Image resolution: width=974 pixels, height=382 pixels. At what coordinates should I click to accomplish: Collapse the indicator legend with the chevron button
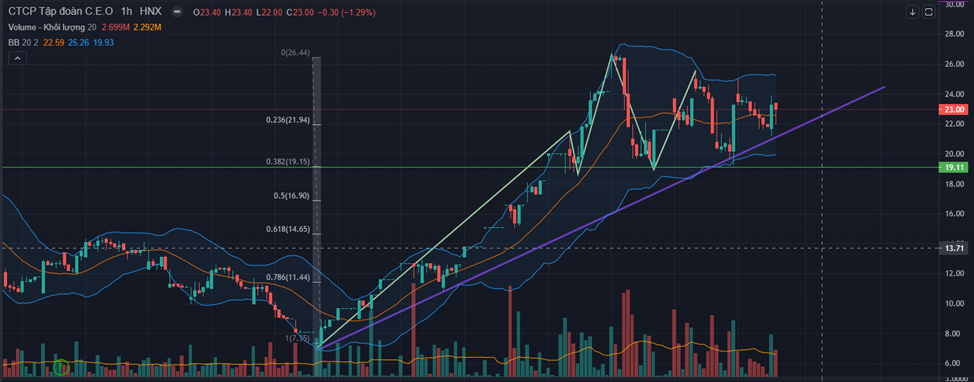pos(17,58)
